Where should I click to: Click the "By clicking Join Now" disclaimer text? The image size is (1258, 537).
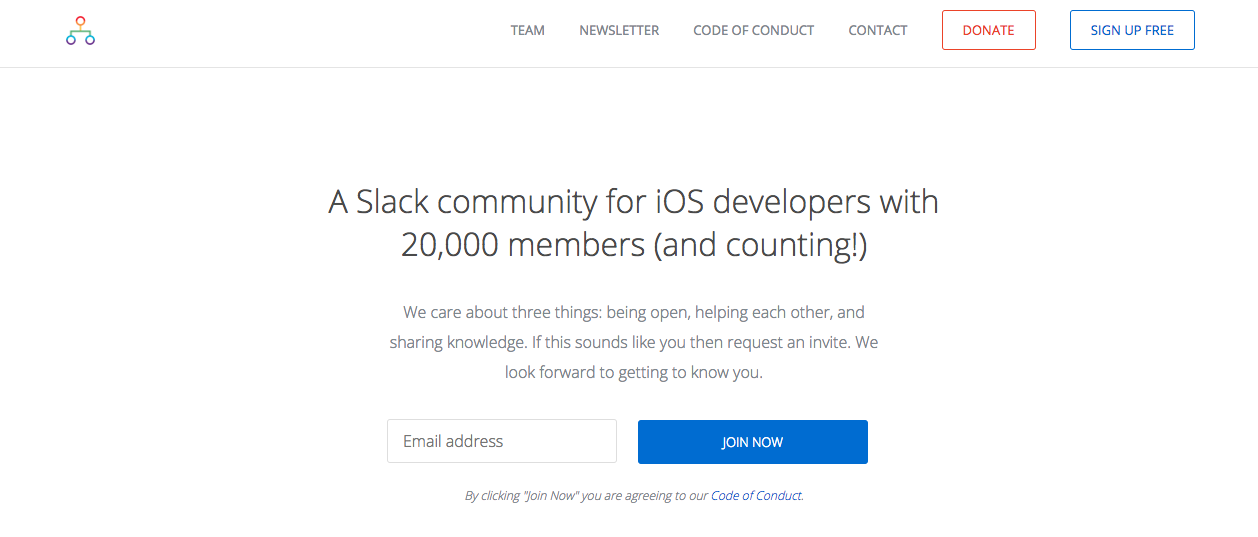(x=586, y=495)
